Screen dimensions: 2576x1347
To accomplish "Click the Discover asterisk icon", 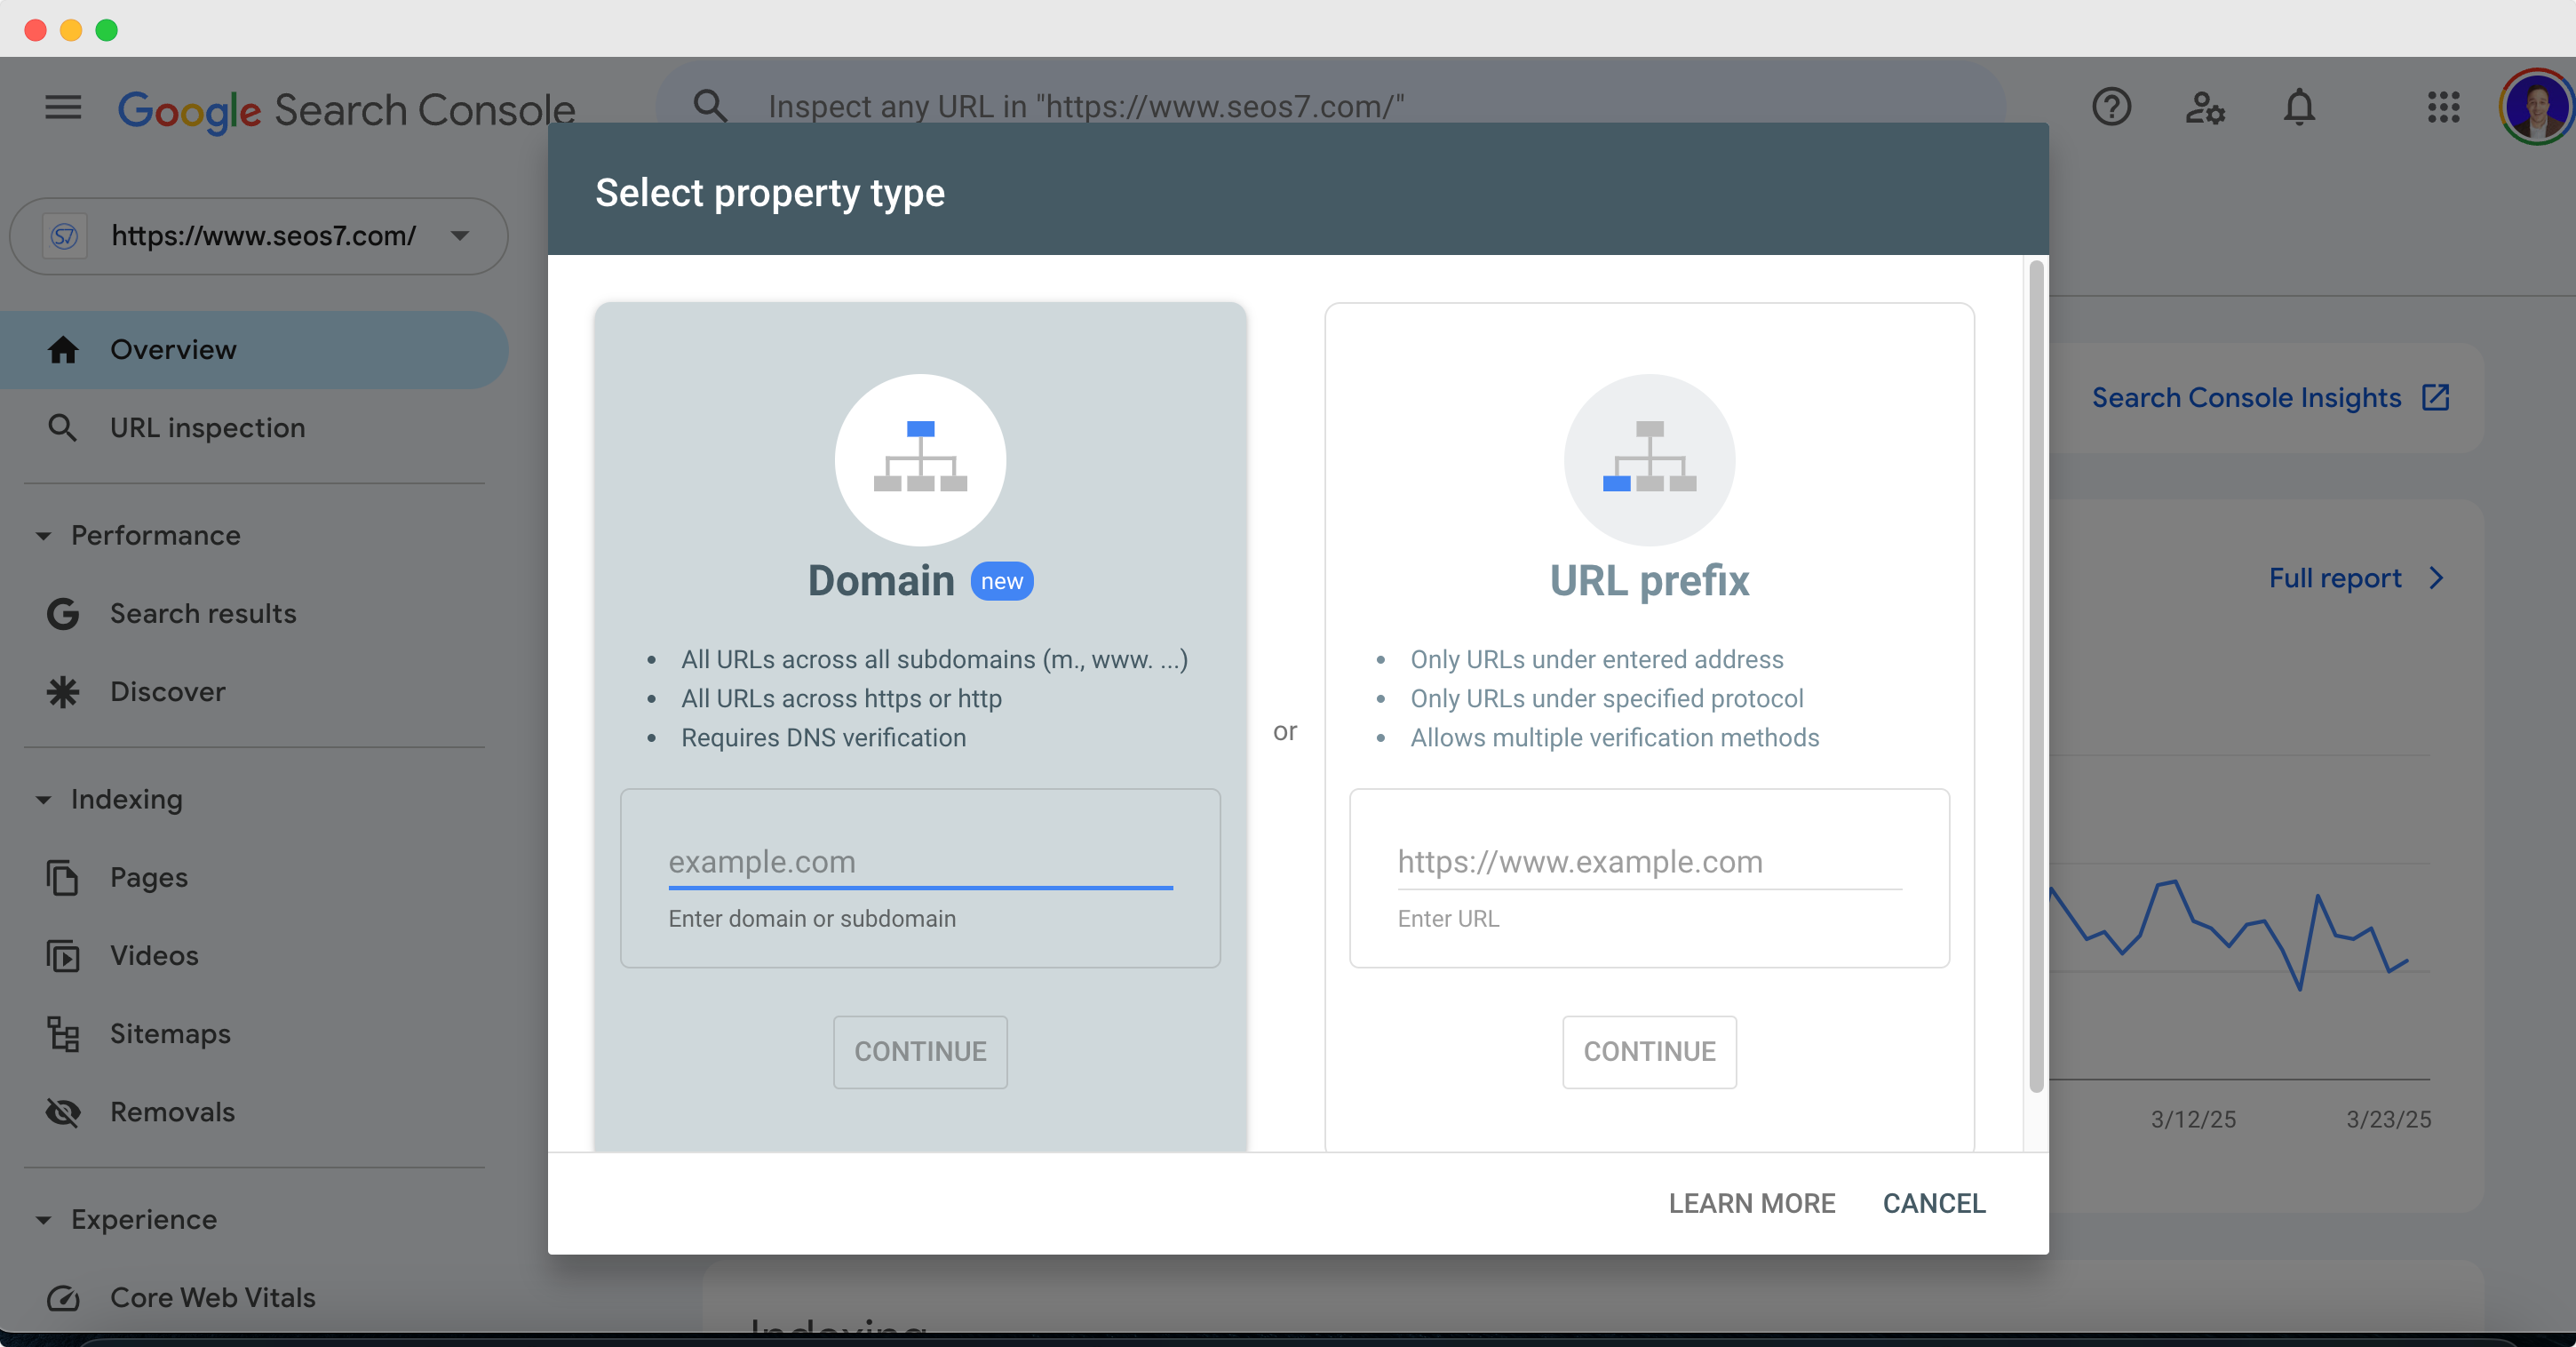I will point(63,692).
